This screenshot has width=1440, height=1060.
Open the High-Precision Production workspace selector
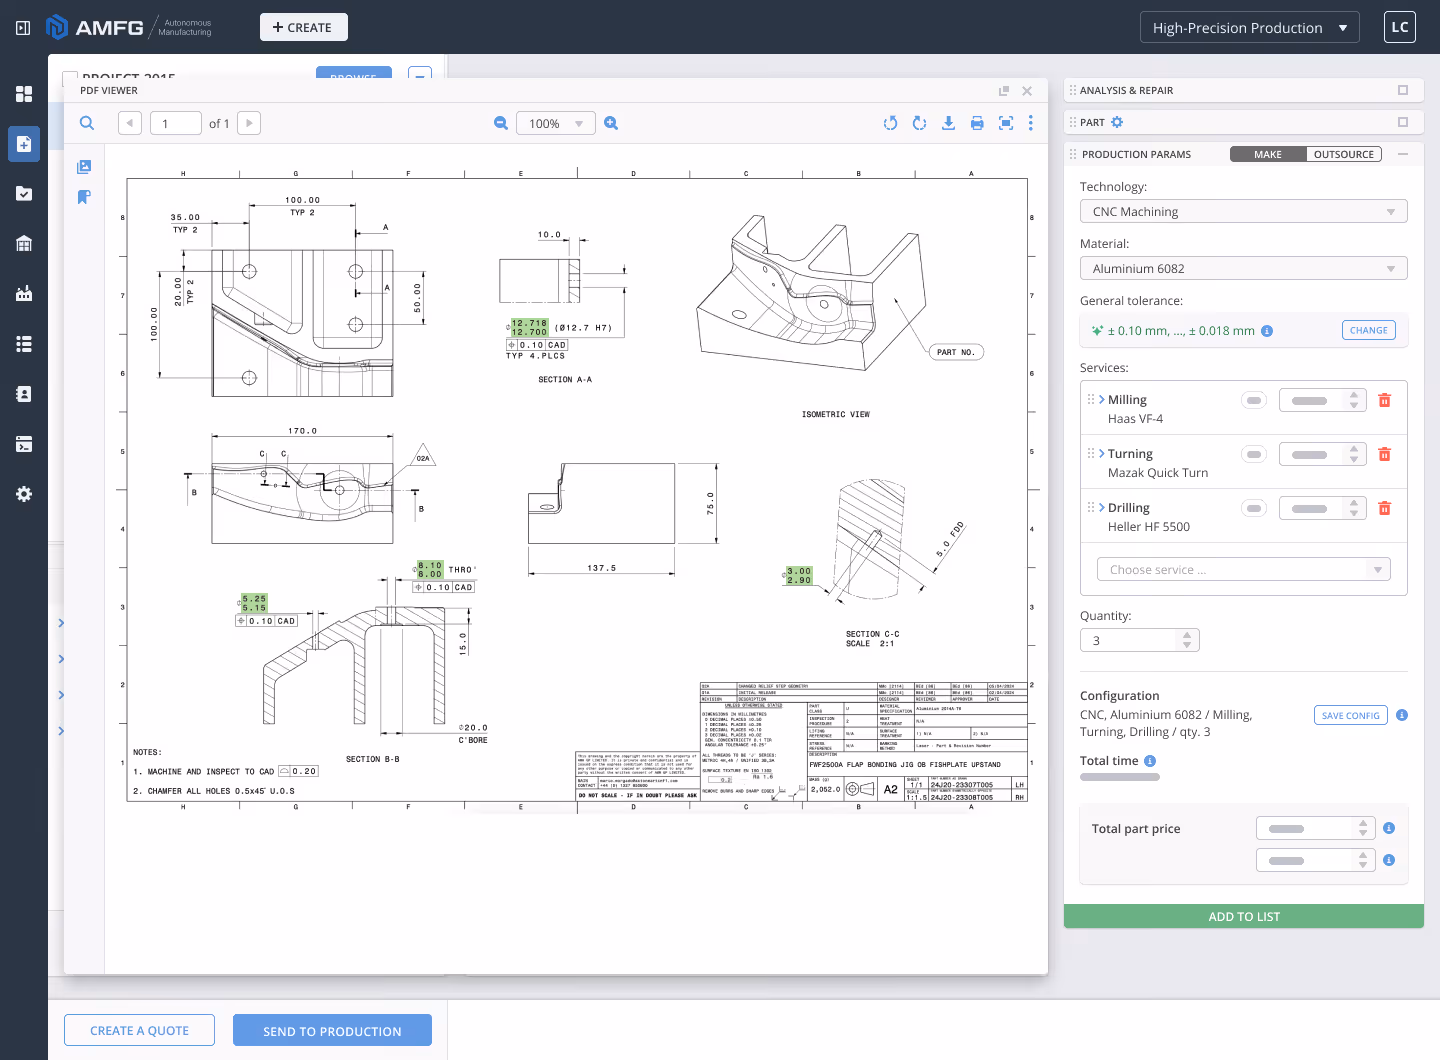click(x=1249, y=27)
